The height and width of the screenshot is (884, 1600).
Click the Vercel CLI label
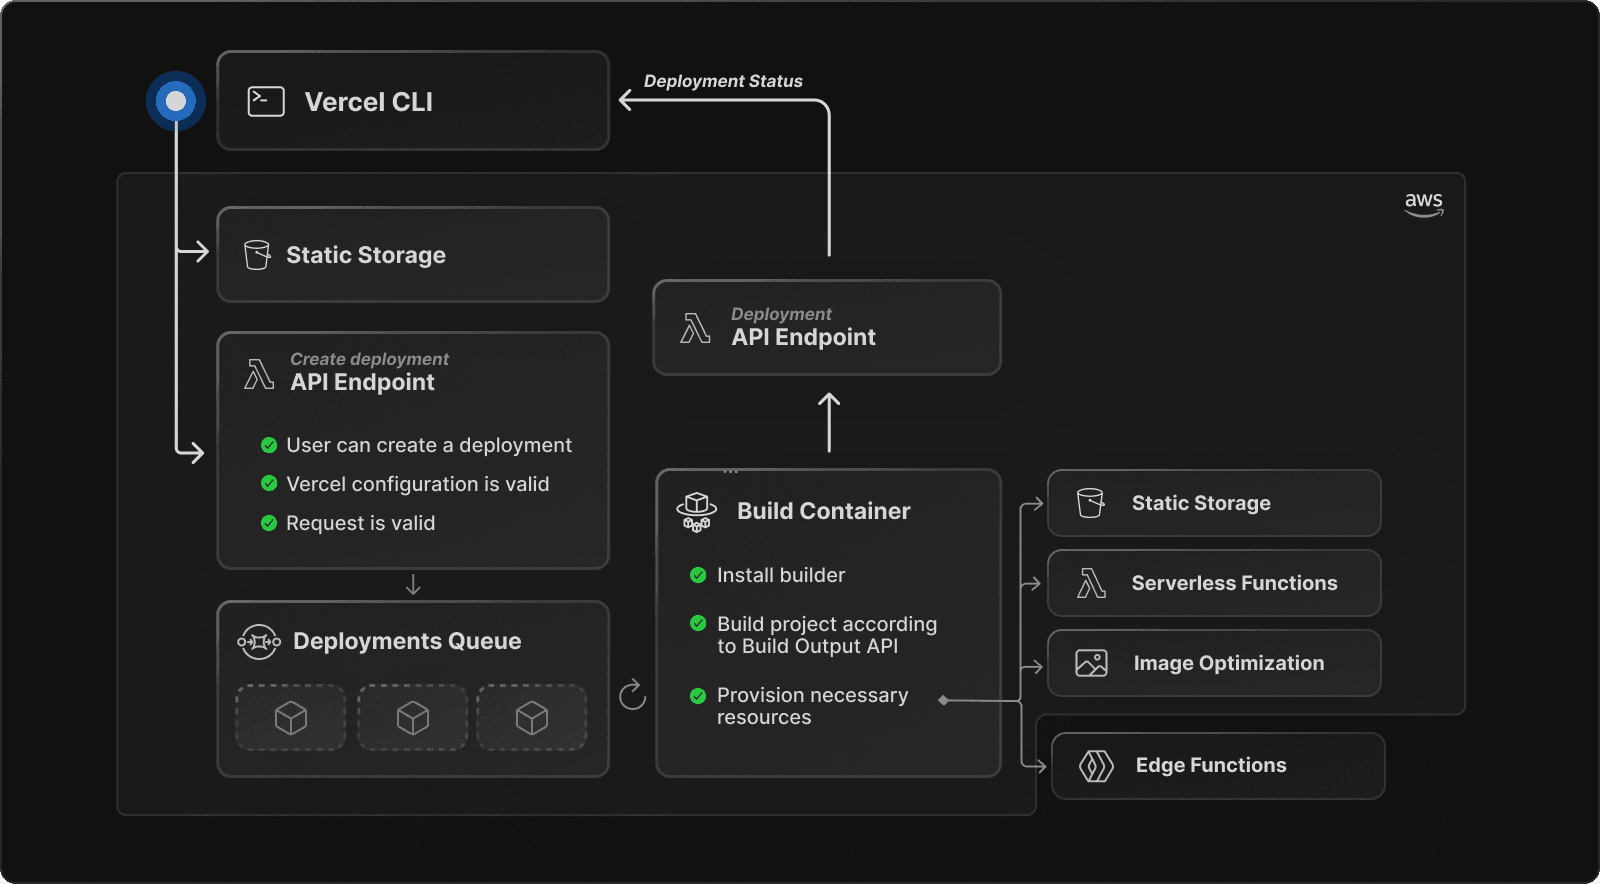pyautogui.click(x=369, y=102)
